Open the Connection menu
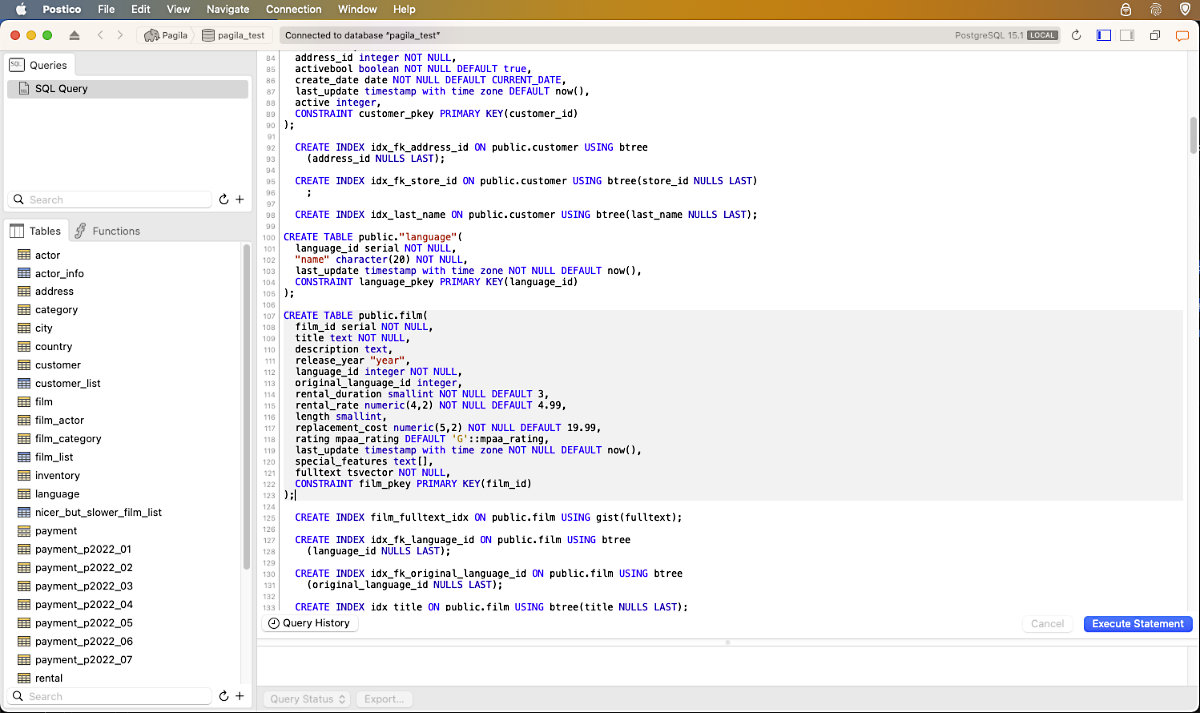1200x713 pixels. 294,9
